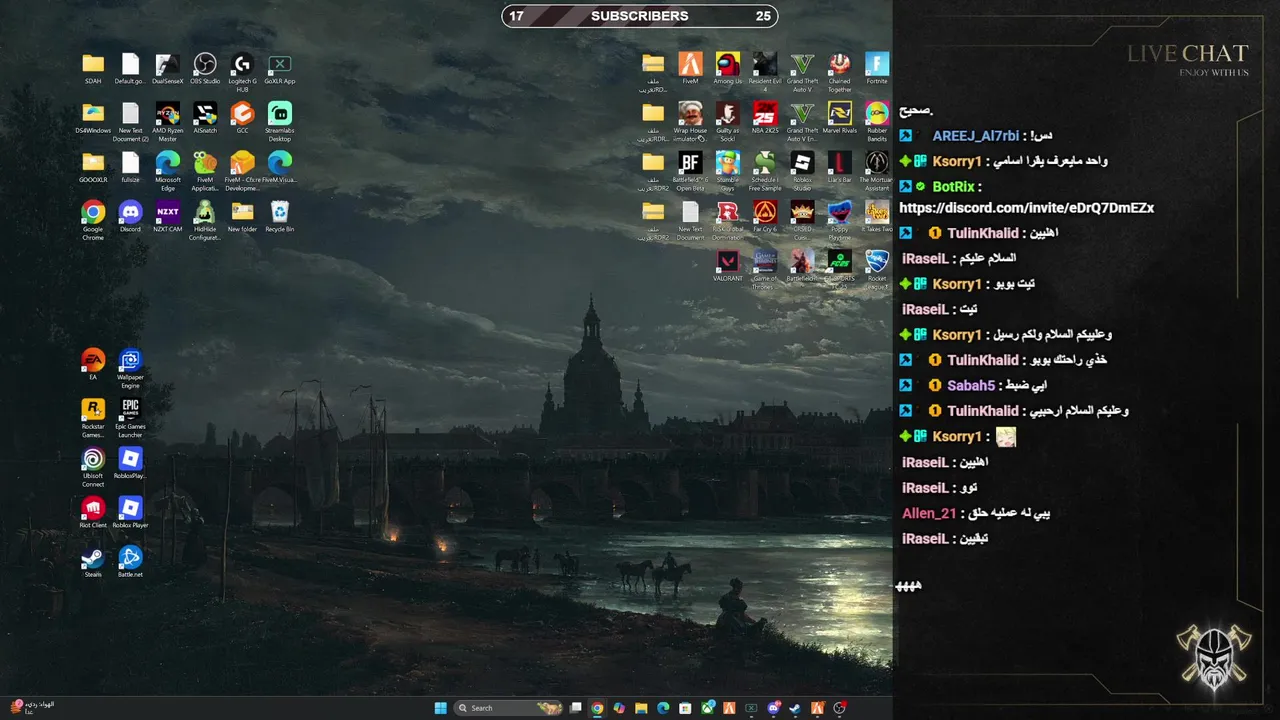Launch Rockstar Games Launcher icon
Viewport: 1280px width, 720px height.
coord(93,417)
